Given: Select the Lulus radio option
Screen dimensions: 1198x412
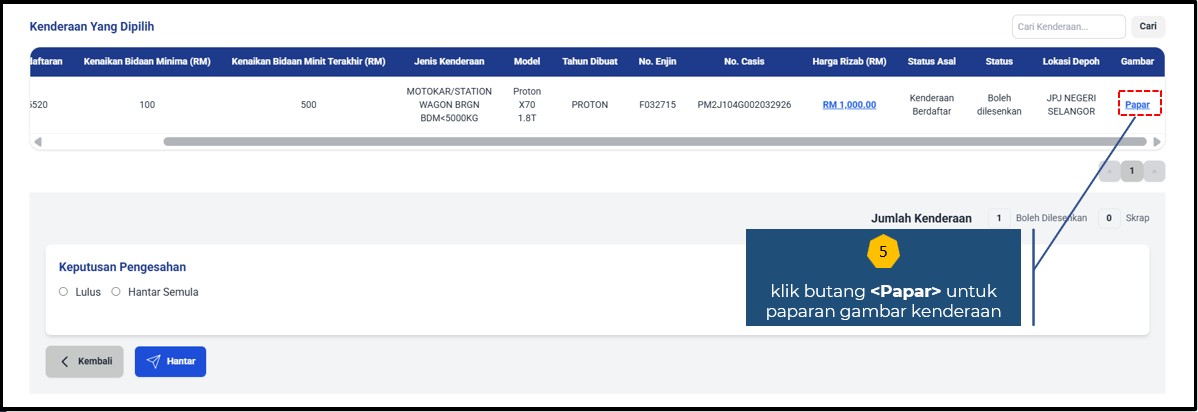Looking at the screenshot, I should [64, 292].
